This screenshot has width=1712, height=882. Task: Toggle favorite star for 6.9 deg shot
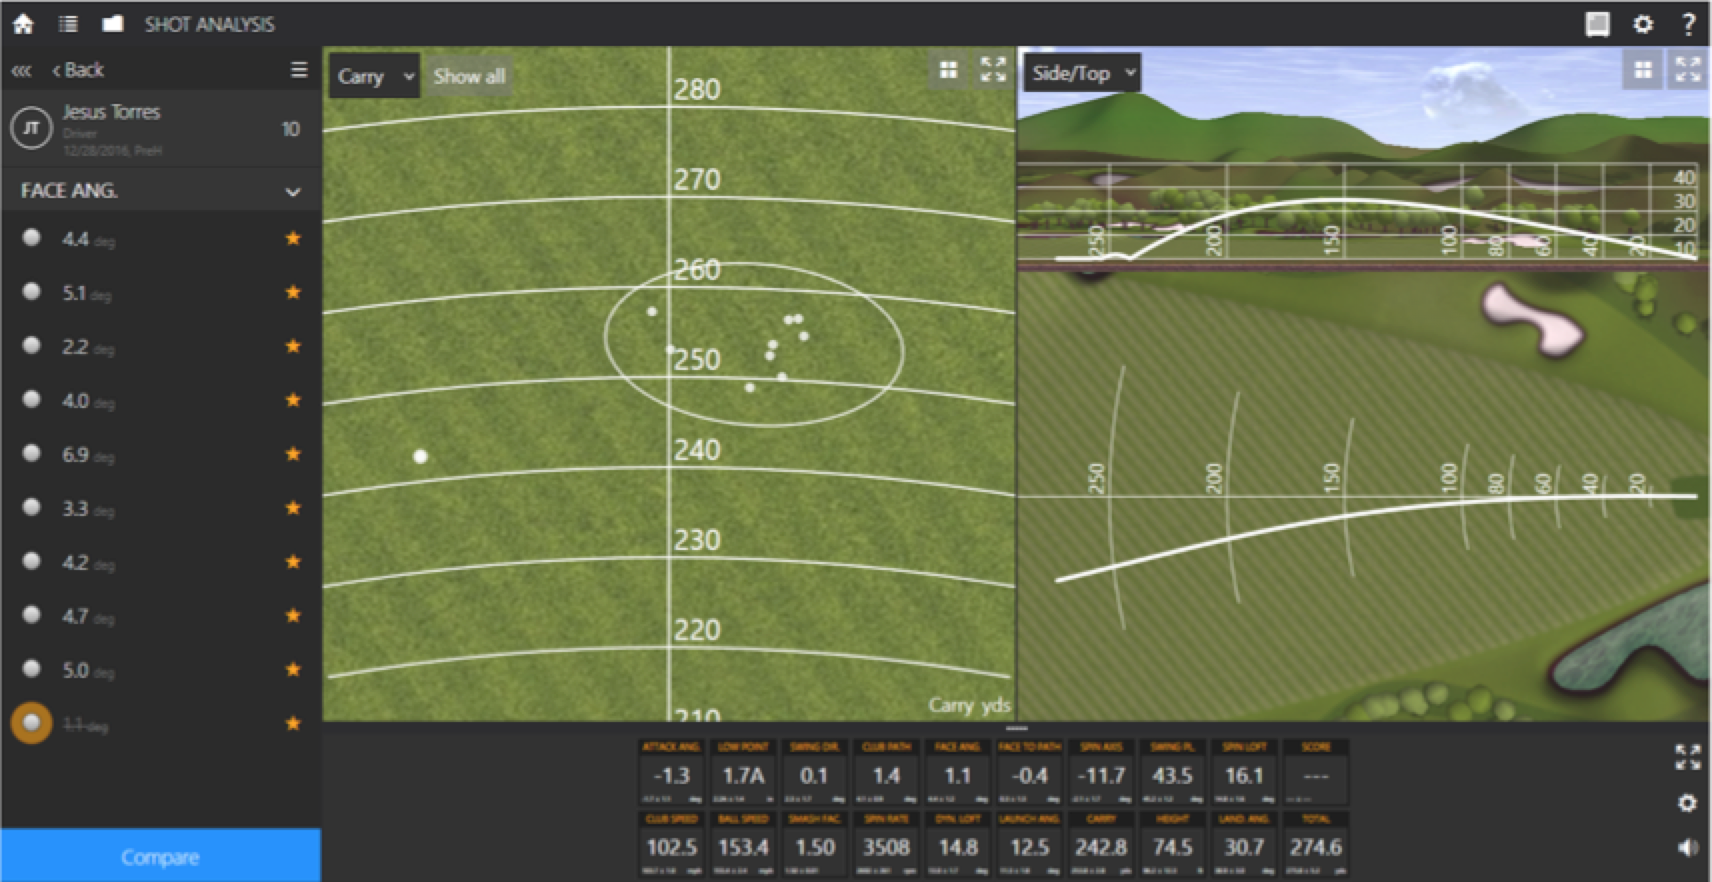click(293, 454)
